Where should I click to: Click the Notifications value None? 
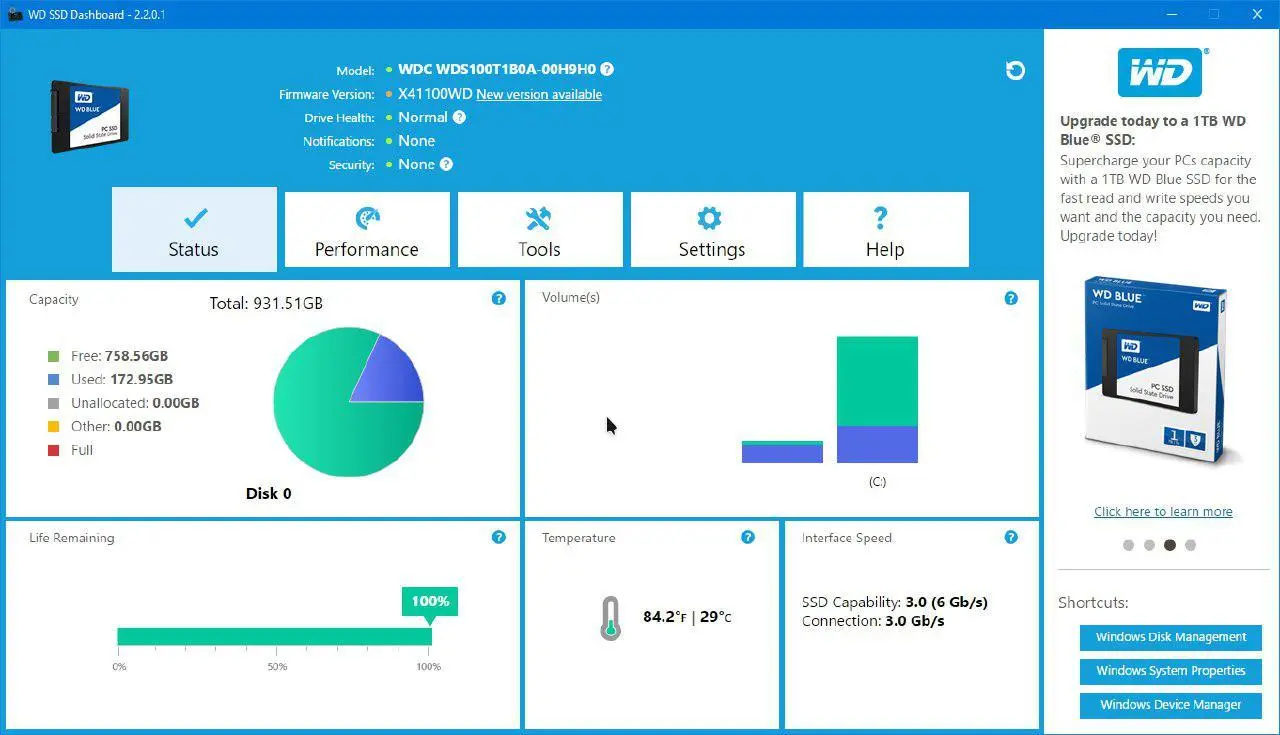pyautogui.click(x=417, y=141)
